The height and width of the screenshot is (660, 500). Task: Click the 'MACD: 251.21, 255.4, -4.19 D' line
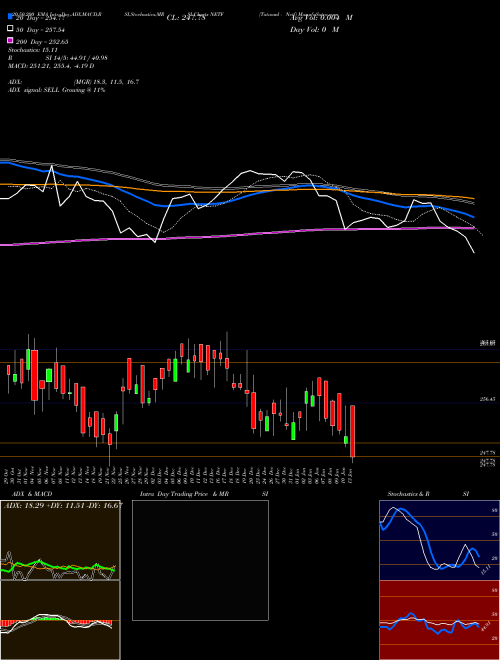tap(51, 66)
